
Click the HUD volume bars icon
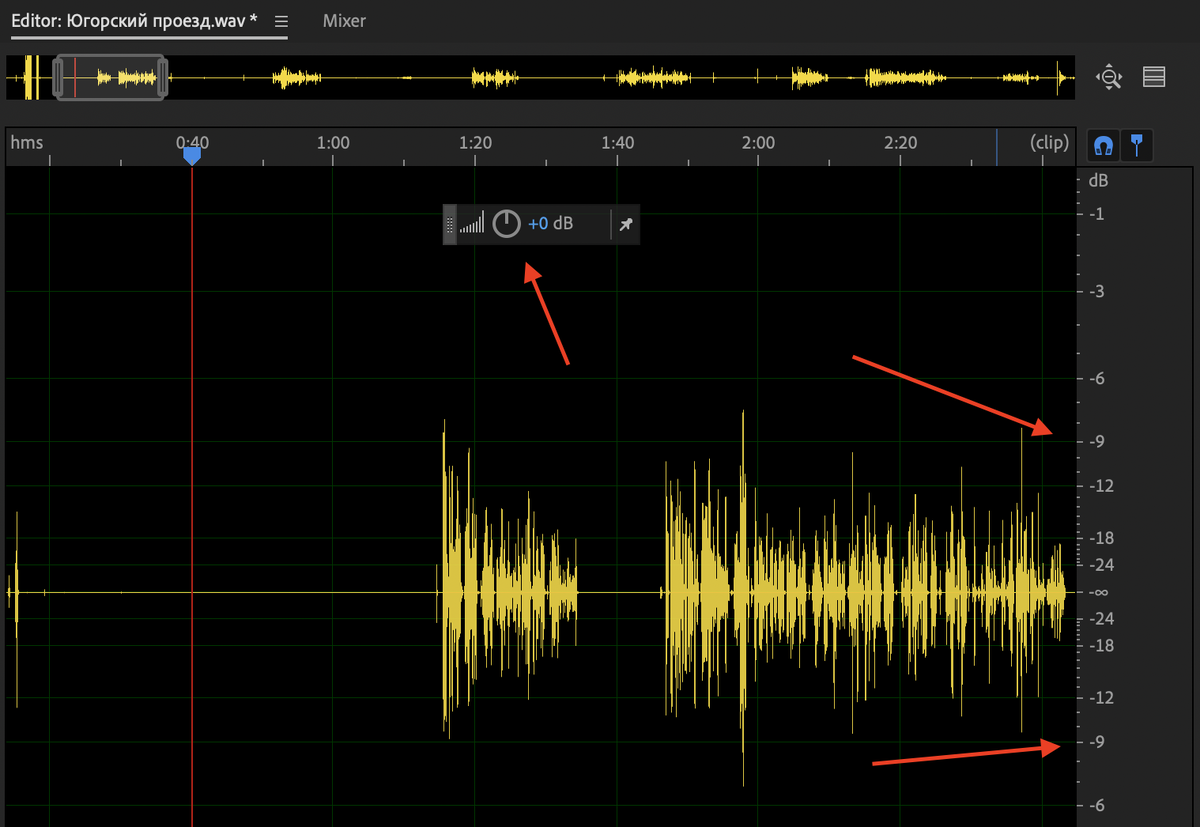(x=472, y=224)
